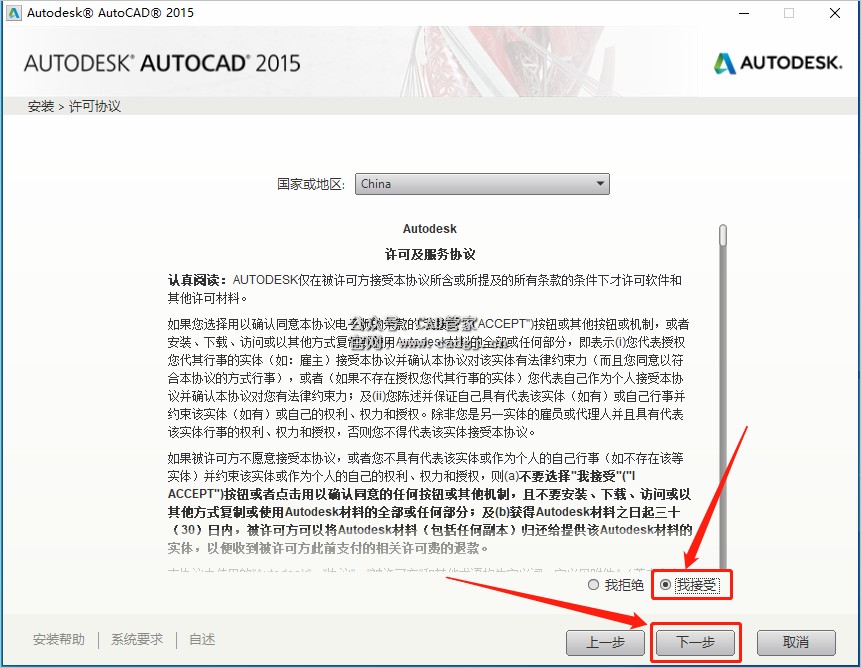Click the 许可协议 breadcrumb text
This screenshot has width=861, height=668.
click(x=94, y=106)
